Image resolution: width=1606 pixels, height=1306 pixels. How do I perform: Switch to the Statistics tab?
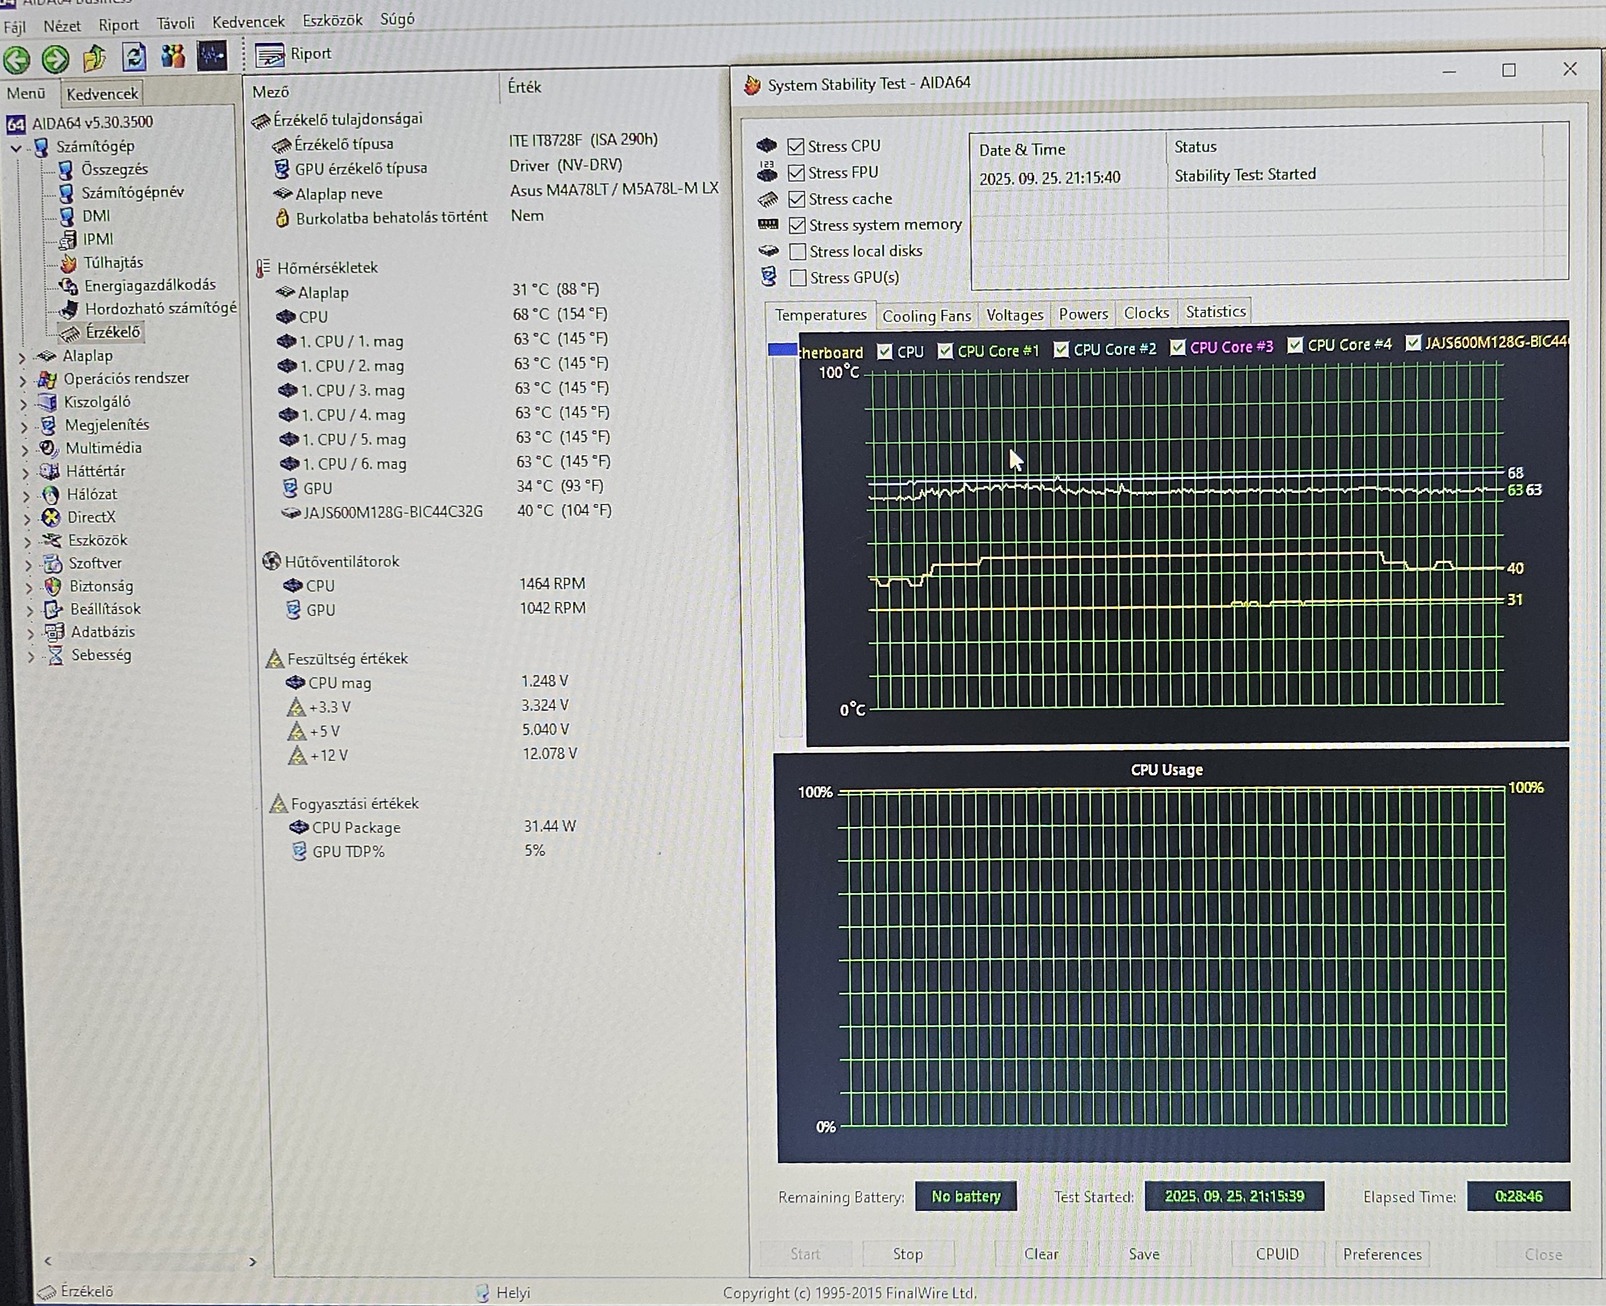tap(1216, 312)
